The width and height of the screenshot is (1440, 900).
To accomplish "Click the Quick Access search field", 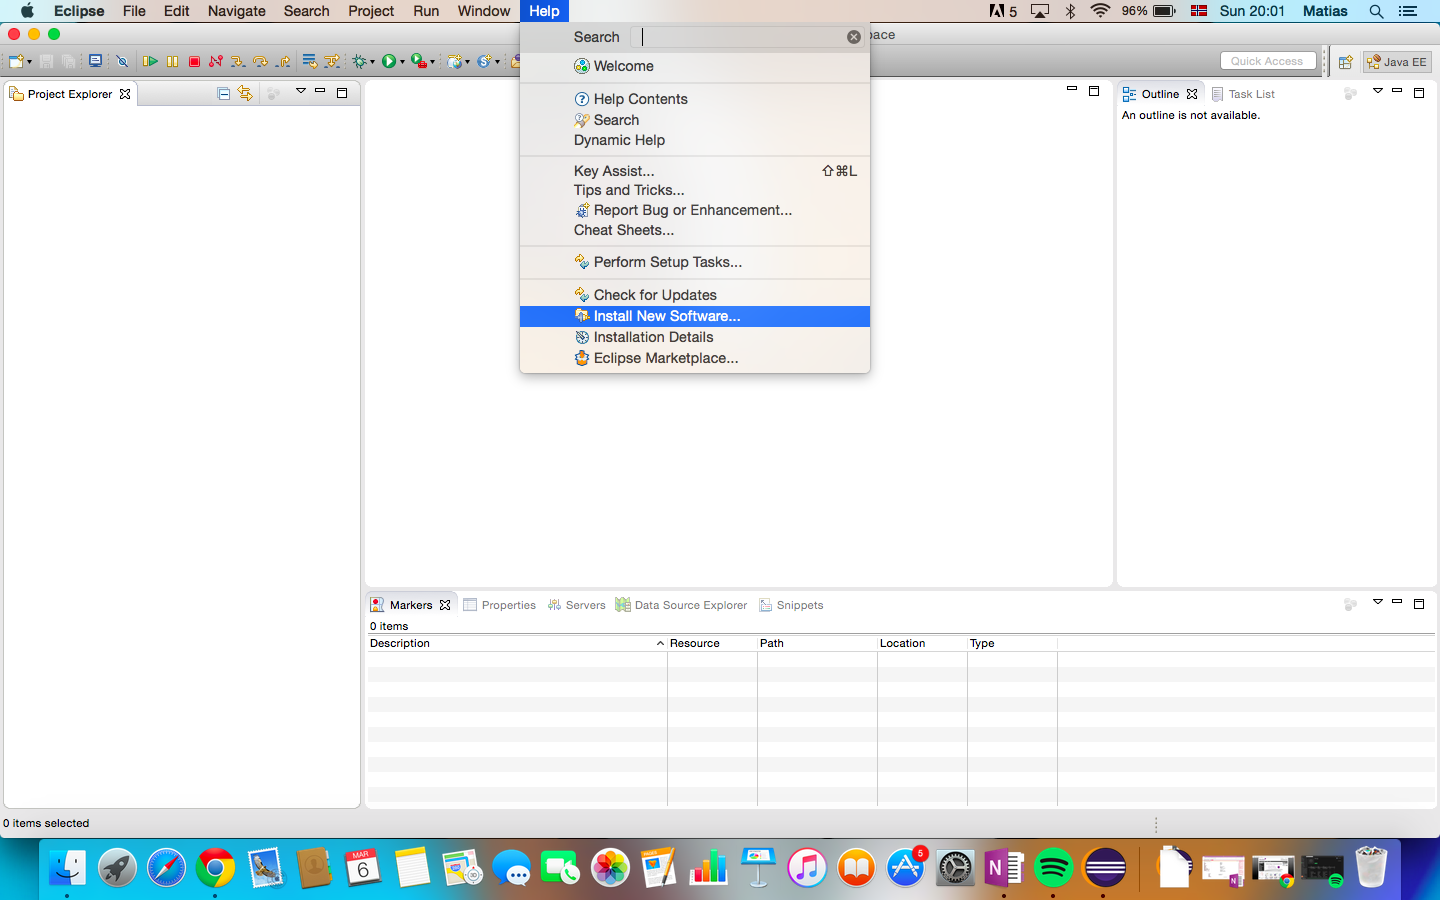I will pyautogui.click(x=1268, y=61).
